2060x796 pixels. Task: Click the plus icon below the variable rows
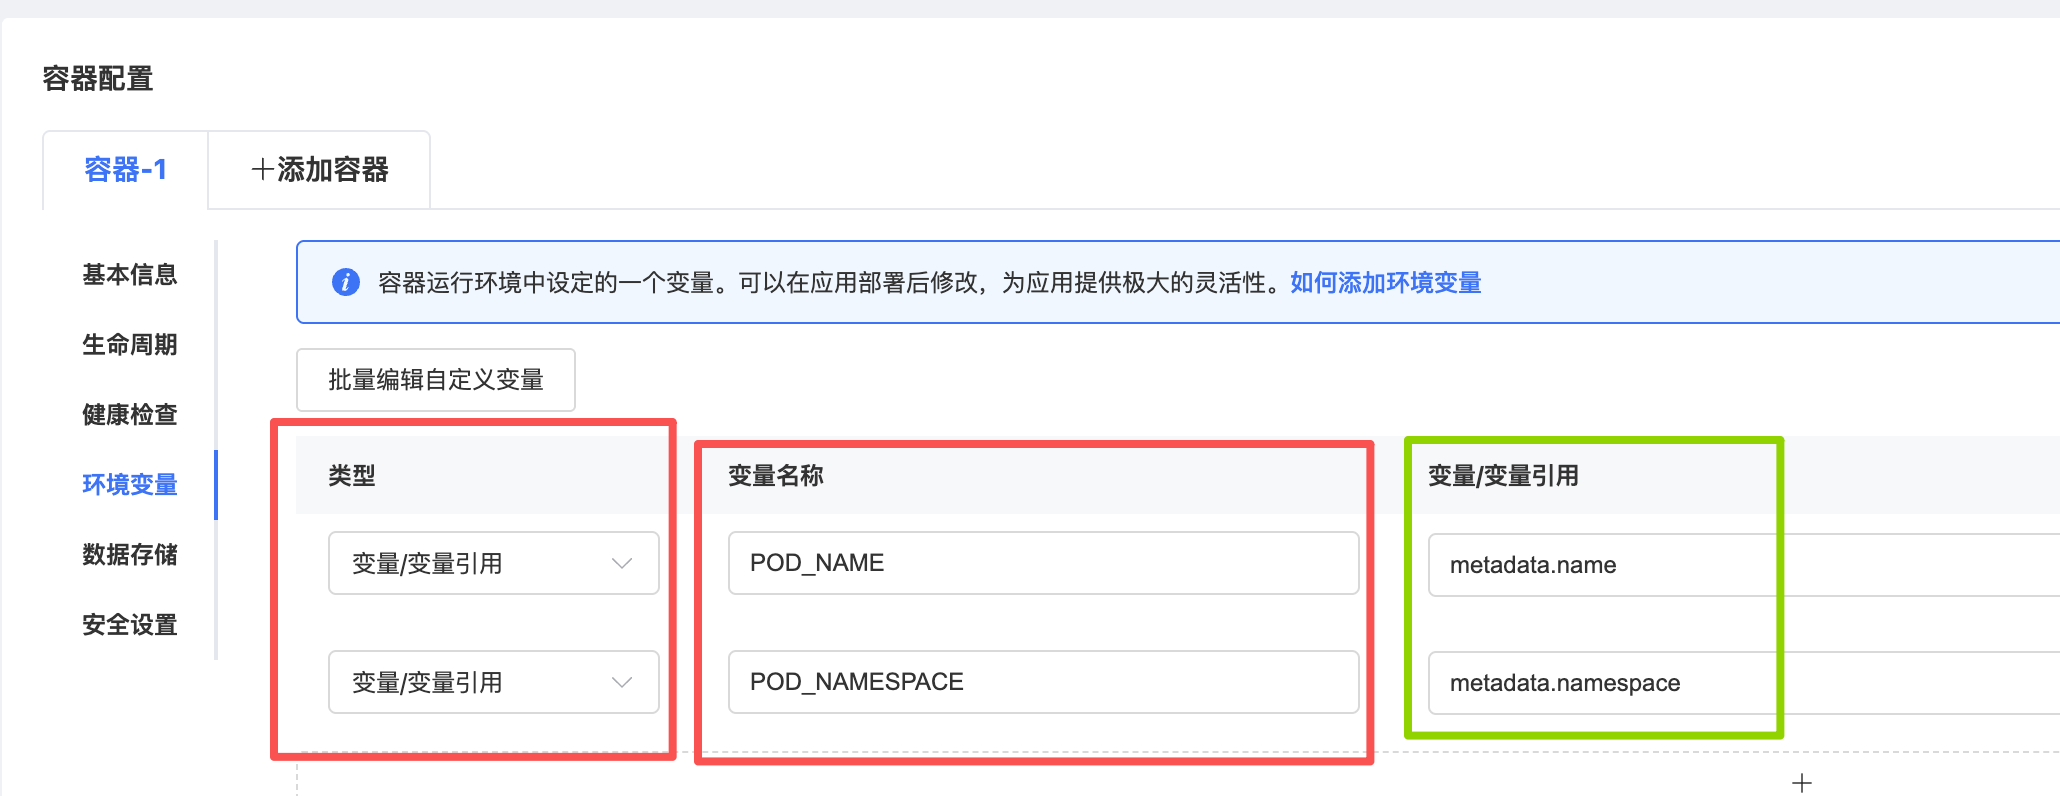1801,783
